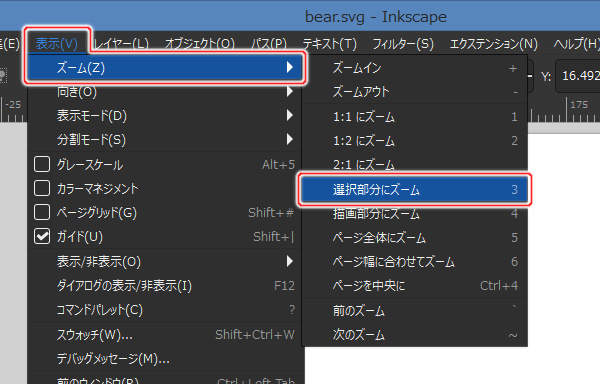Open the ヘルプ(H) menu
600x384 pixels.
tap(576, 44)
